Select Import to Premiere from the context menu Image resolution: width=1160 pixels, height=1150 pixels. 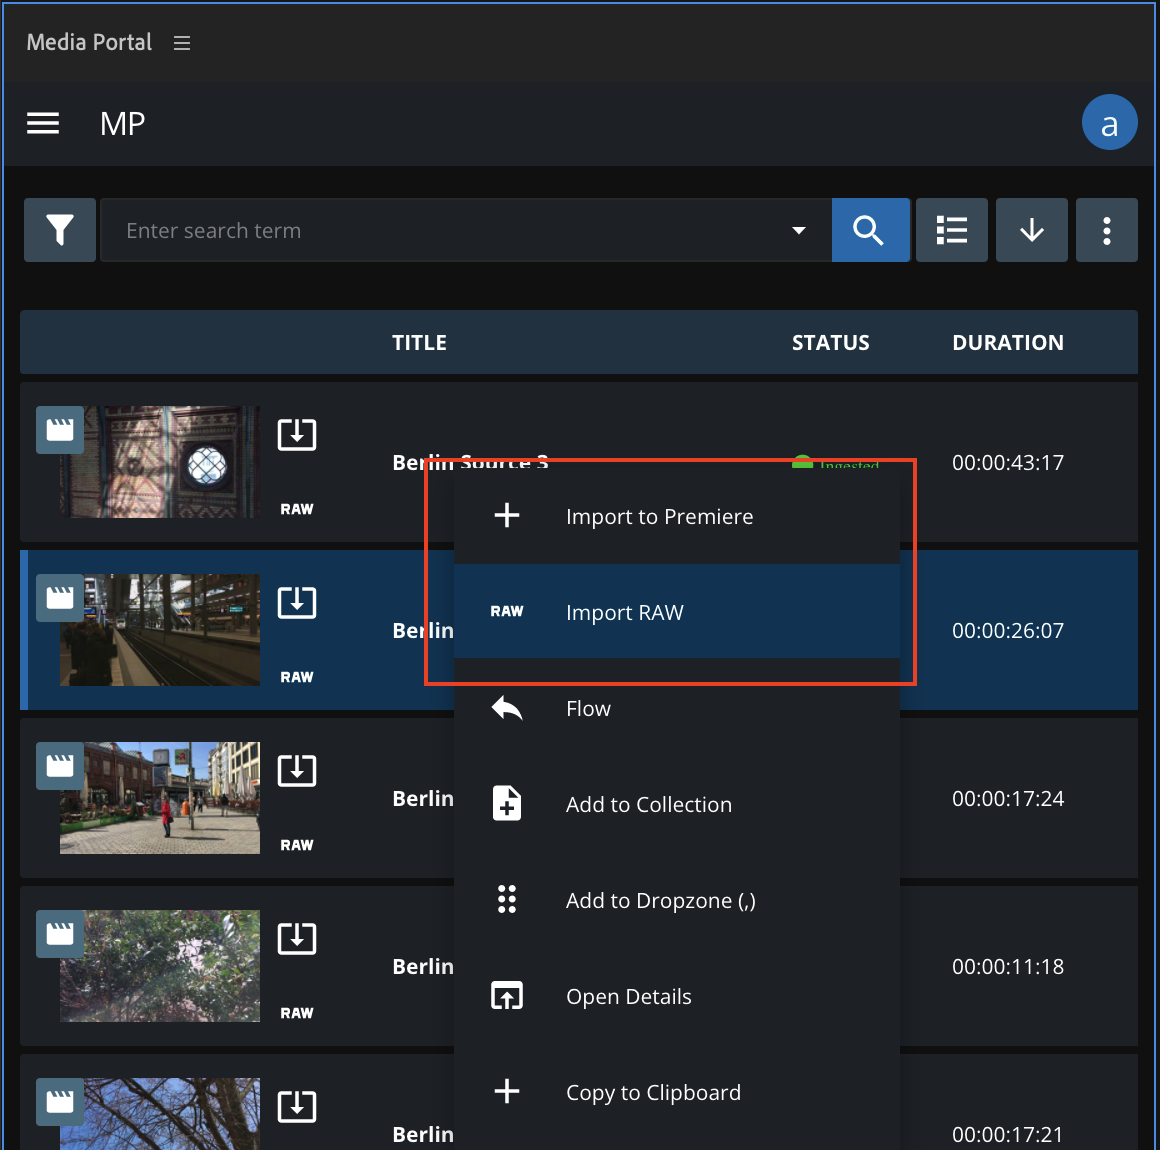659,516
